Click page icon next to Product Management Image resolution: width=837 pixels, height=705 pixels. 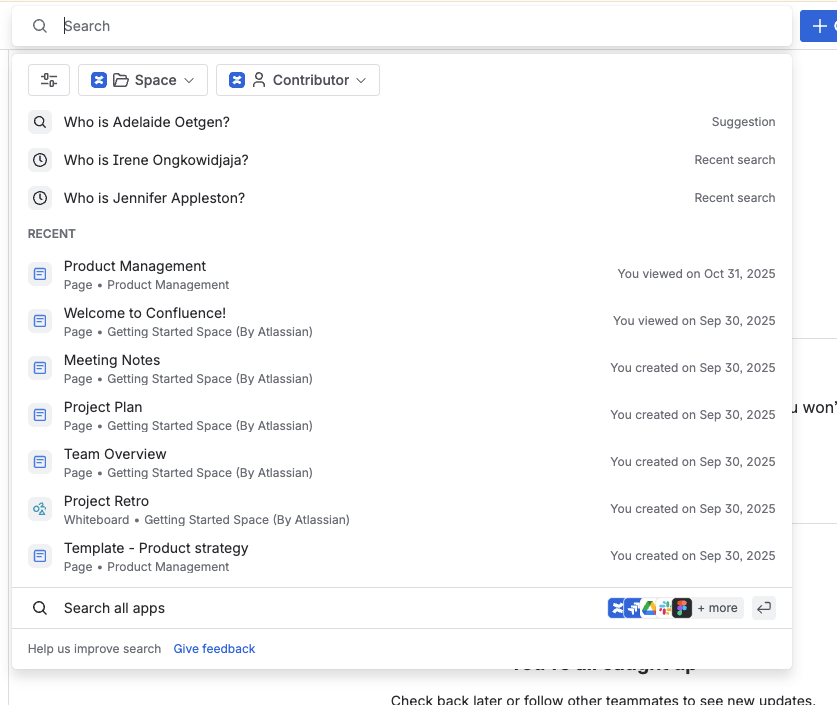(x=40, y=274)
